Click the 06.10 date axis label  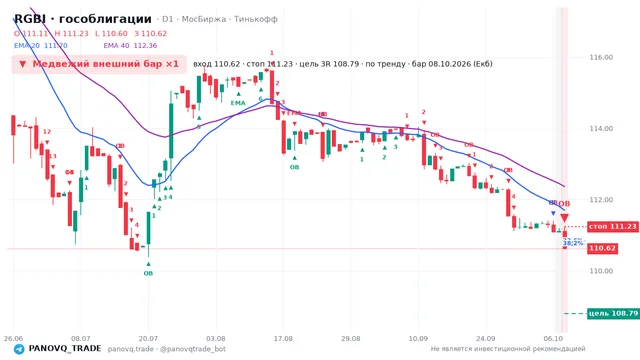553,338
